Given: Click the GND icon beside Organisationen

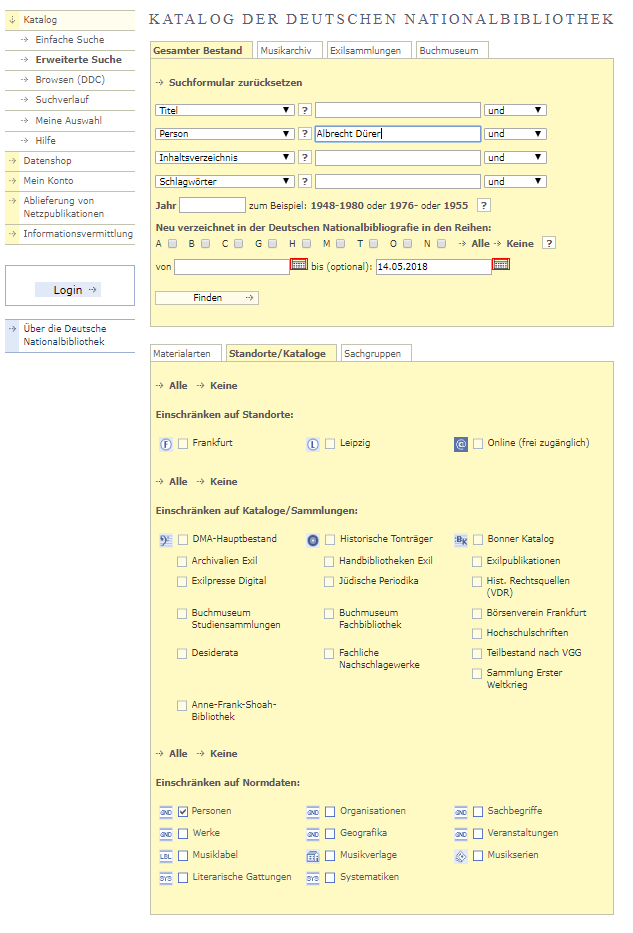Looking at the screenshot, I should pyautogui.click(x=313, y=812).
